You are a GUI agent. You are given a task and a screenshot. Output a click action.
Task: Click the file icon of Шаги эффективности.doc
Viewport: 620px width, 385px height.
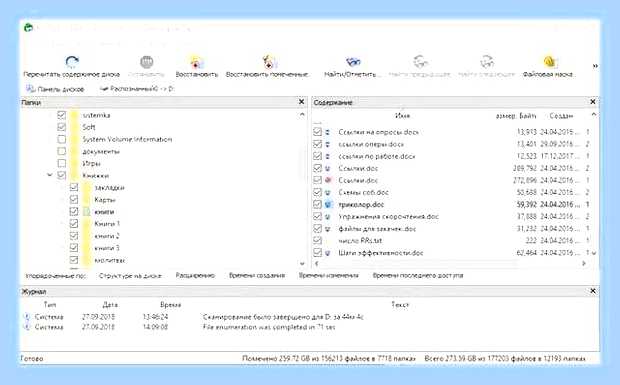coord(328,253)
